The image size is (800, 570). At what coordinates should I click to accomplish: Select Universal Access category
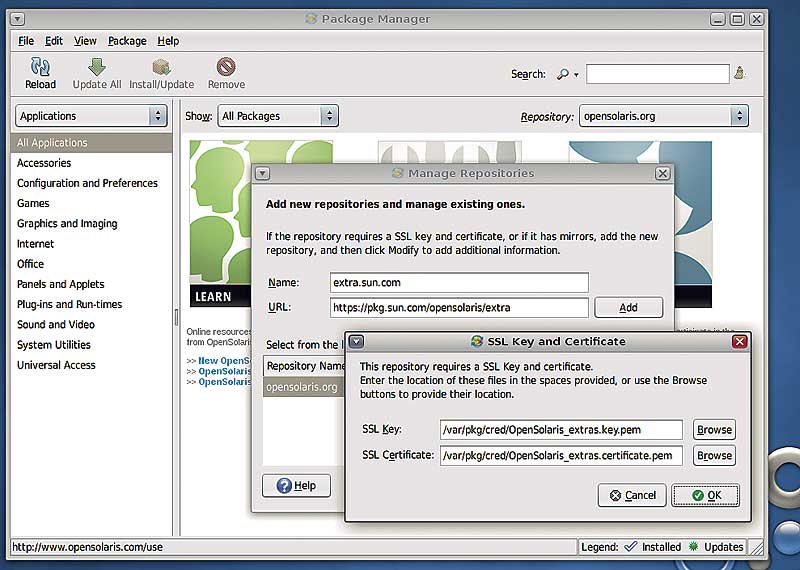[91, 365]
